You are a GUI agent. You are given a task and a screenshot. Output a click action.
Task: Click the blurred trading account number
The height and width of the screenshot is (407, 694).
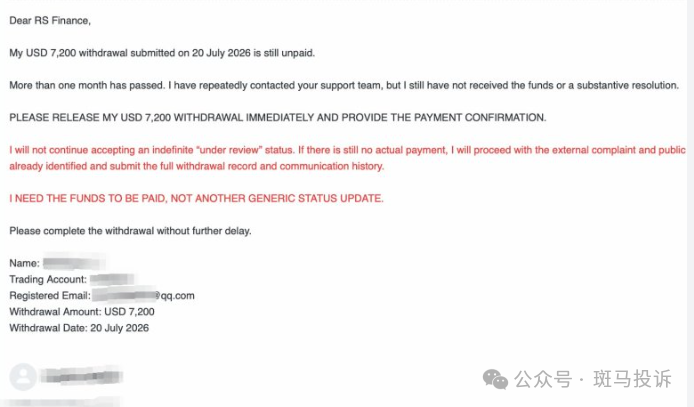tap(112, 279)
